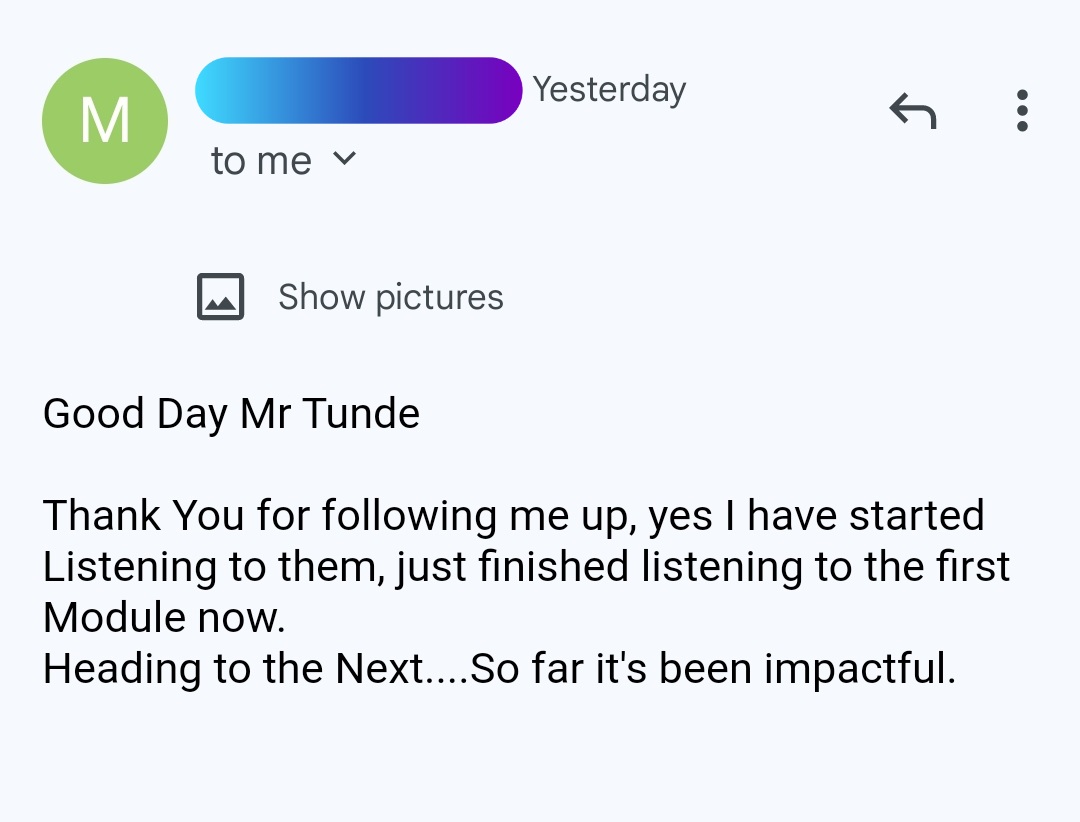Click the text "Module now."
1080x822 pixels.
coord(164,617)
